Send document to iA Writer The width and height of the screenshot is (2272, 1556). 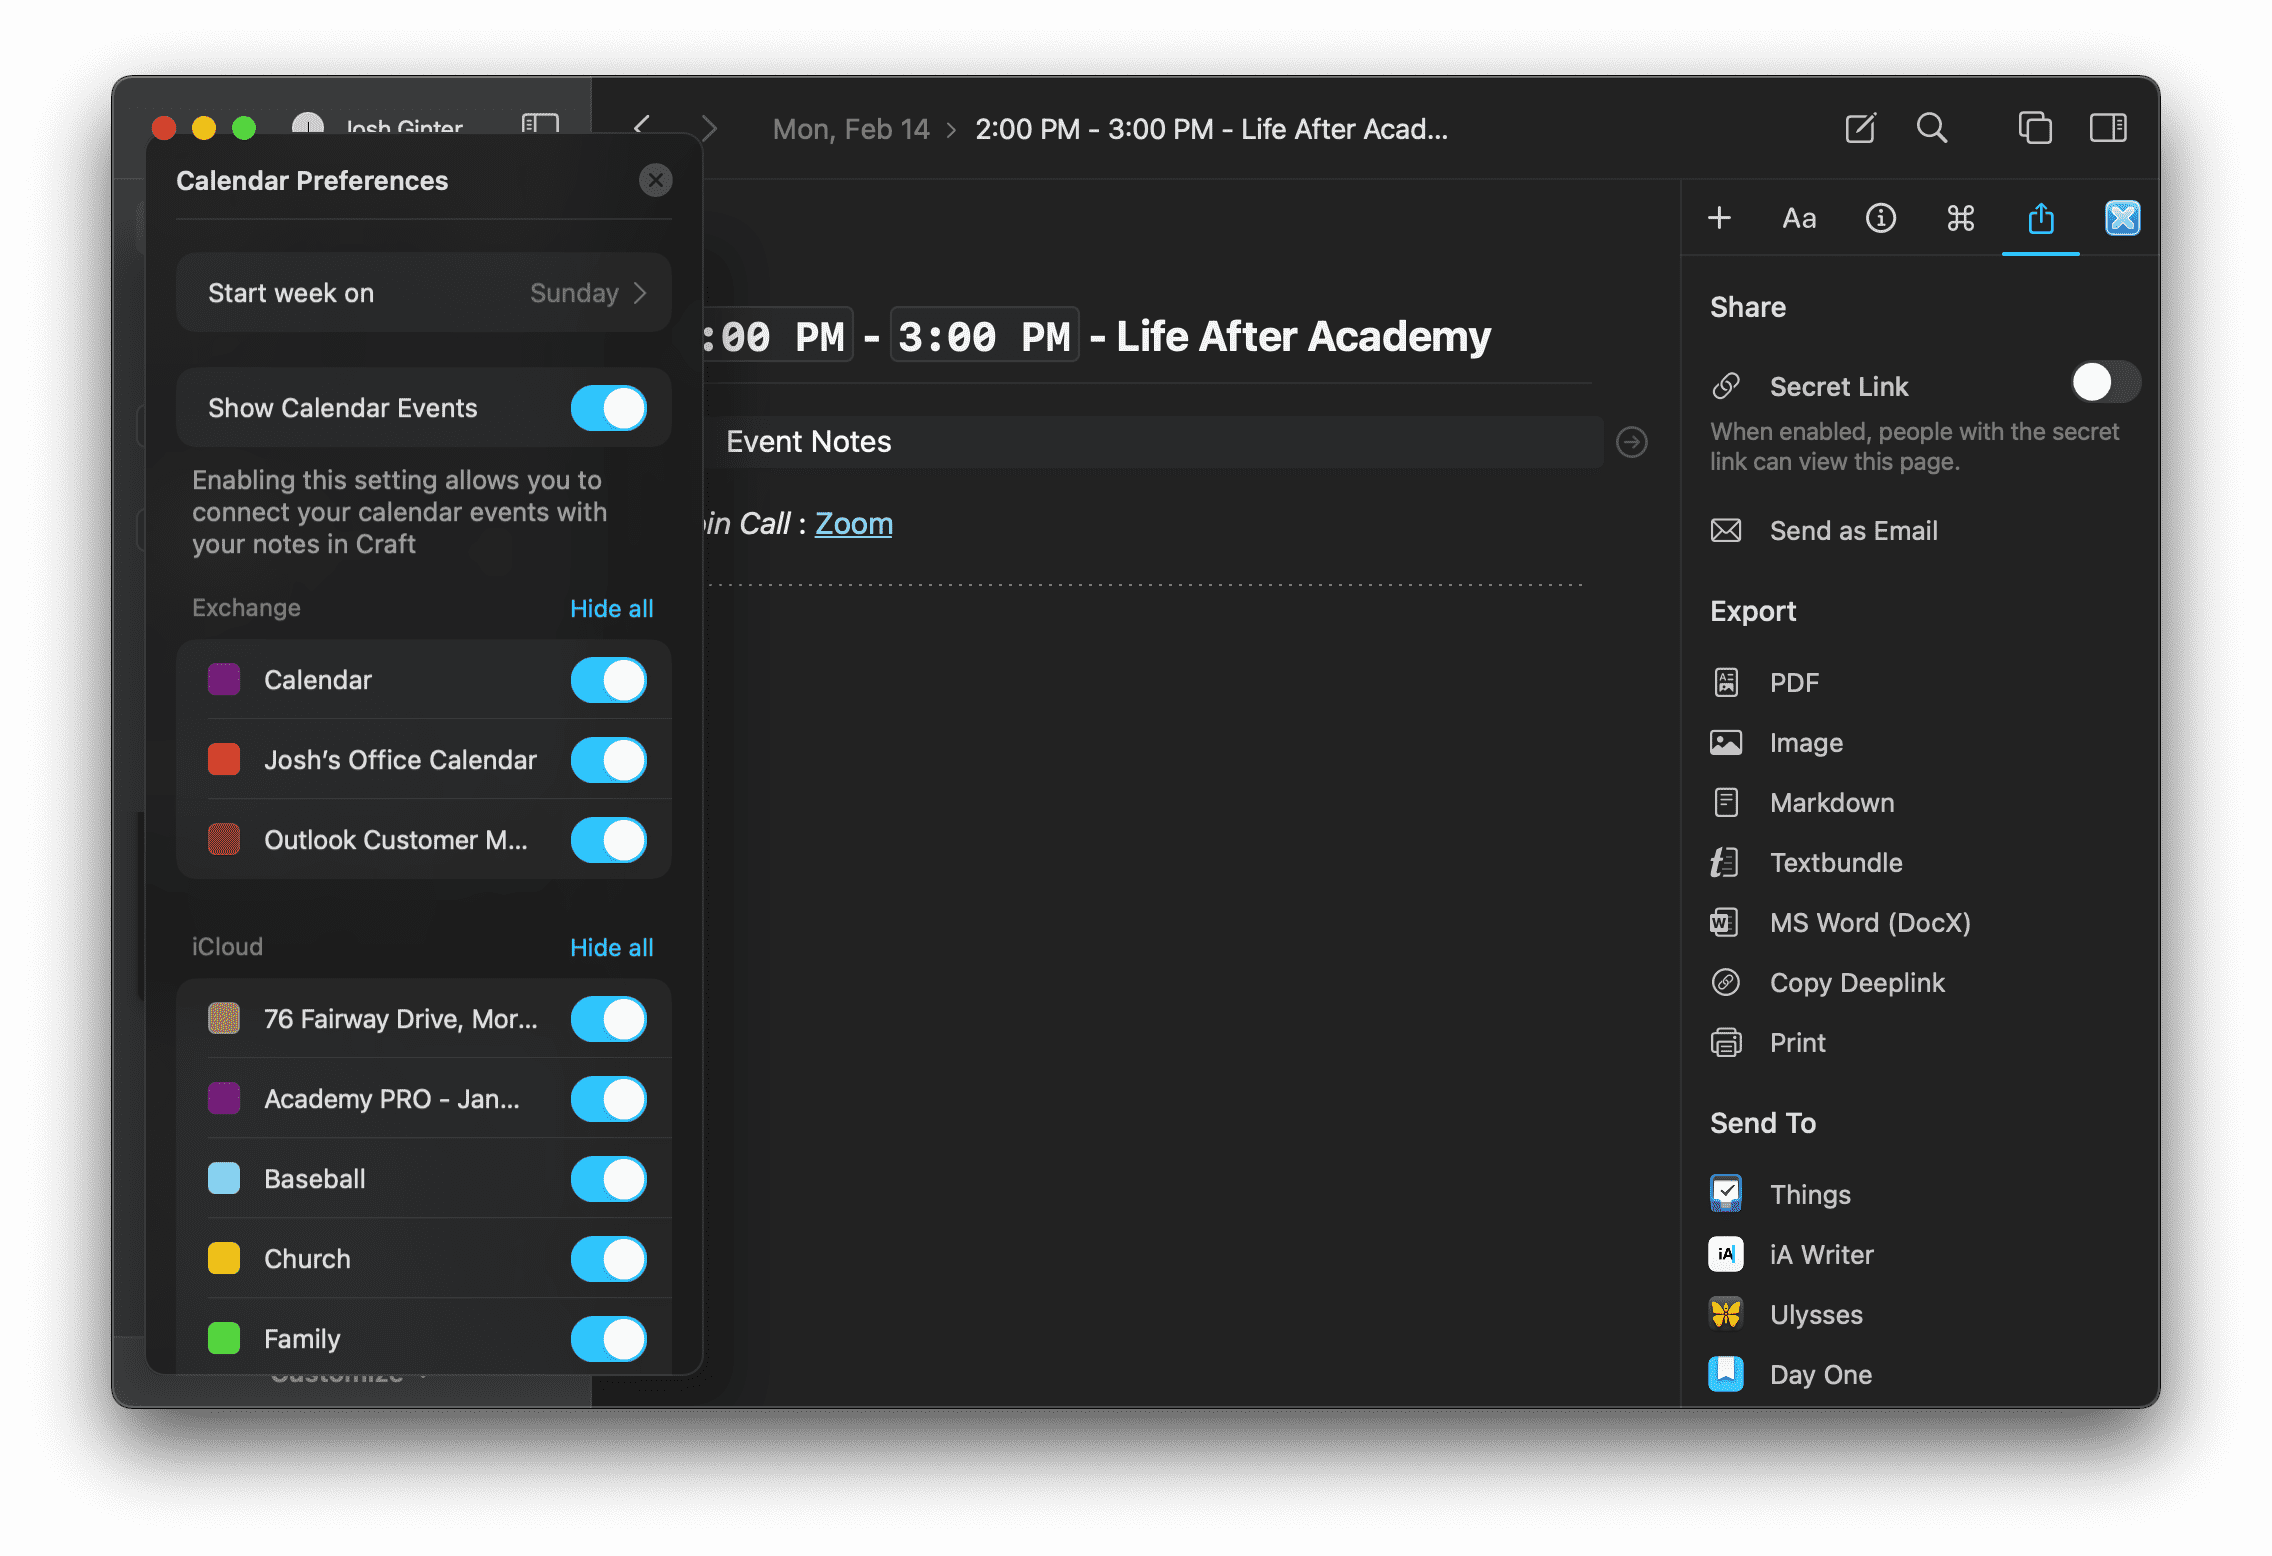(1821, 1254)
